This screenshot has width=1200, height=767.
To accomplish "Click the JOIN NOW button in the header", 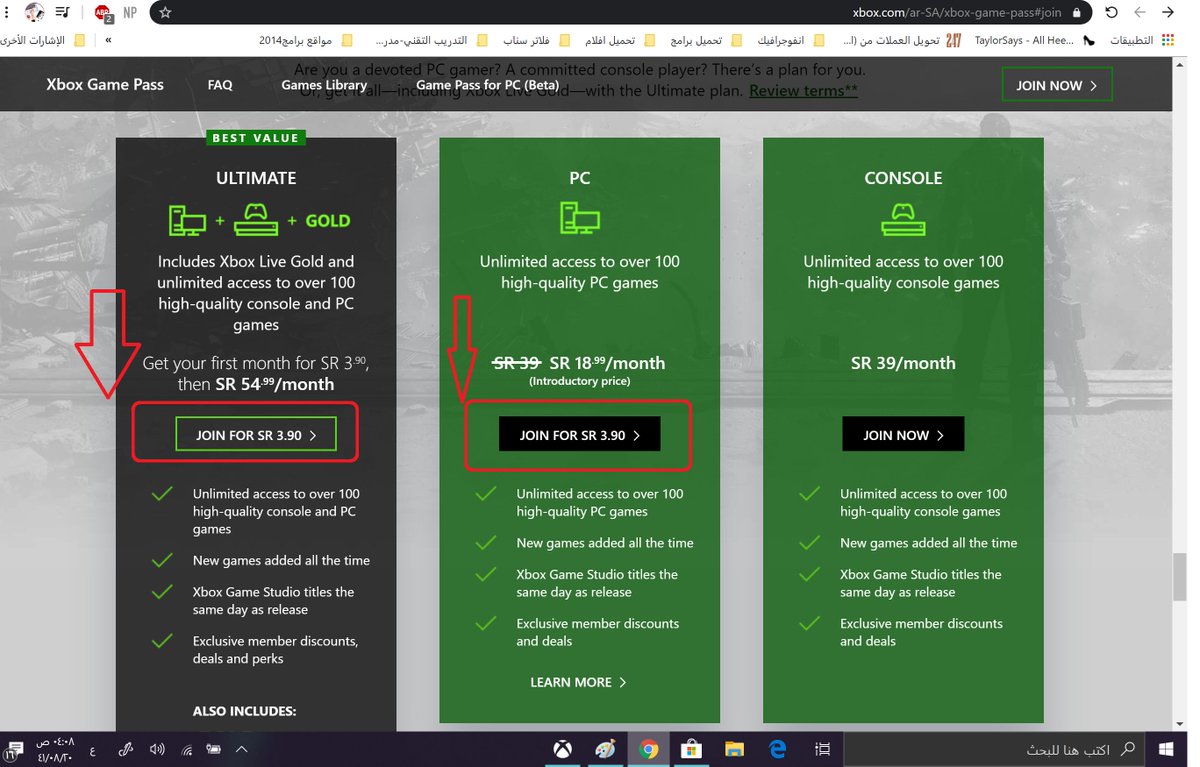I will coord(1057,85).
